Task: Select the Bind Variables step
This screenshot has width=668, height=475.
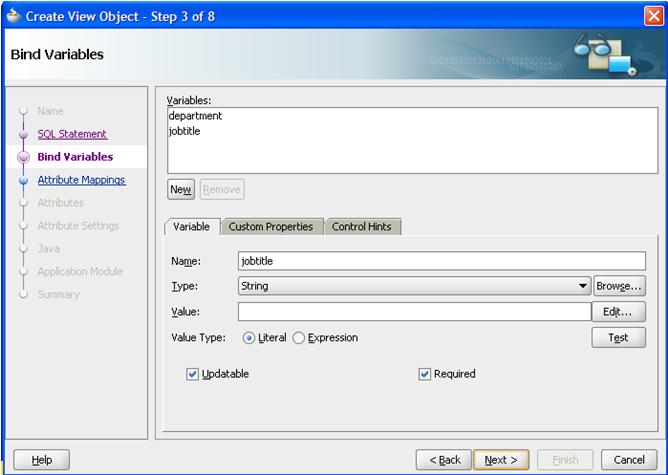Action: tap(75, 157)
